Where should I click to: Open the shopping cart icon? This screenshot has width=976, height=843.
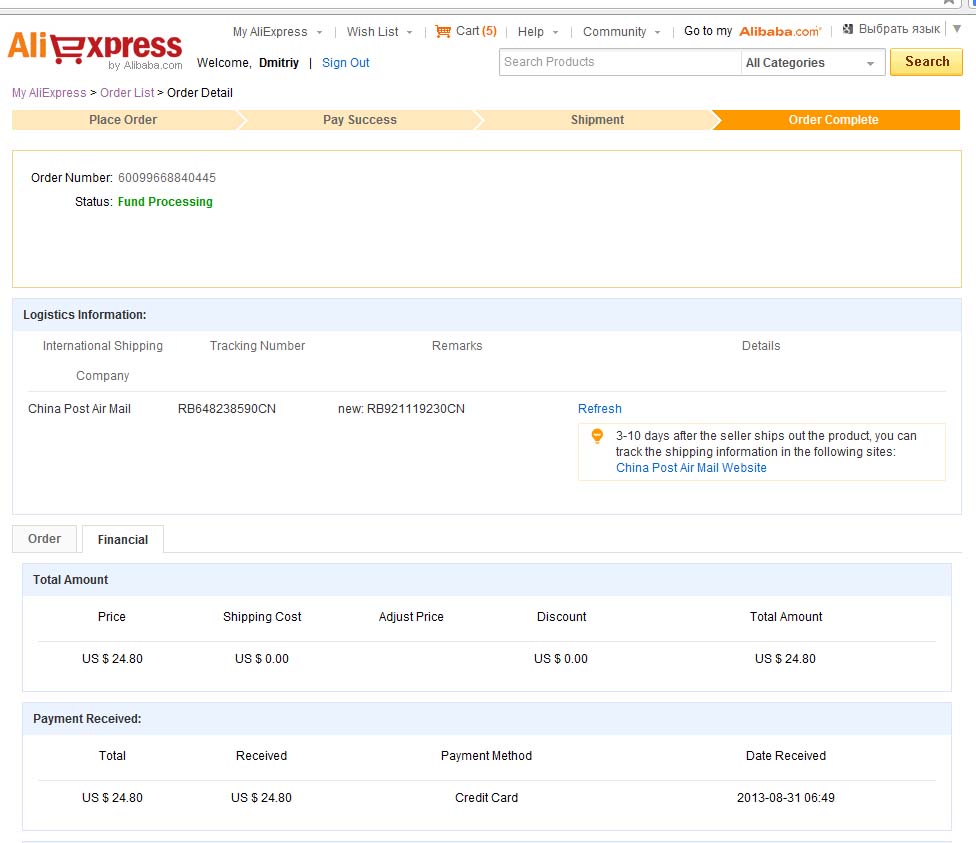pyautogui.click(x=443, y=31)
